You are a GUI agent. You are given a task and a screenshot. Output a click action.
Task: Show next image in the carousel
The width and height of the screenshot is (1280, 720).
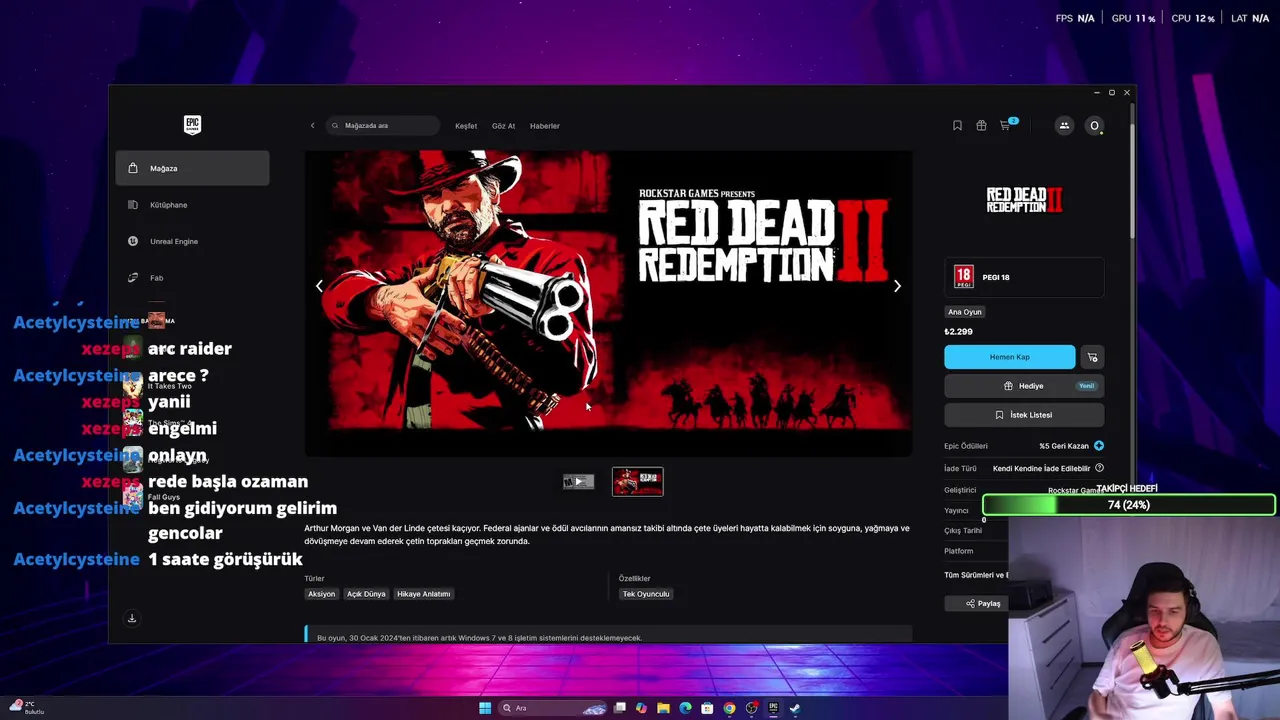coord(897,286)
